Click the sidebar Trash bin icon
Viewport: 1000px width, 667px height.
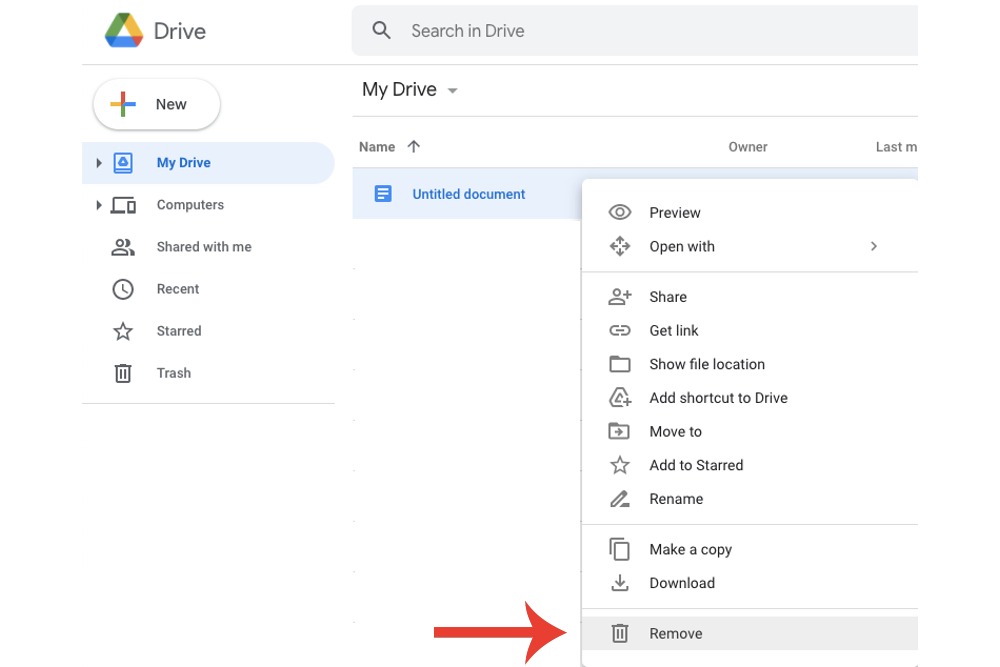pos(123,373)
